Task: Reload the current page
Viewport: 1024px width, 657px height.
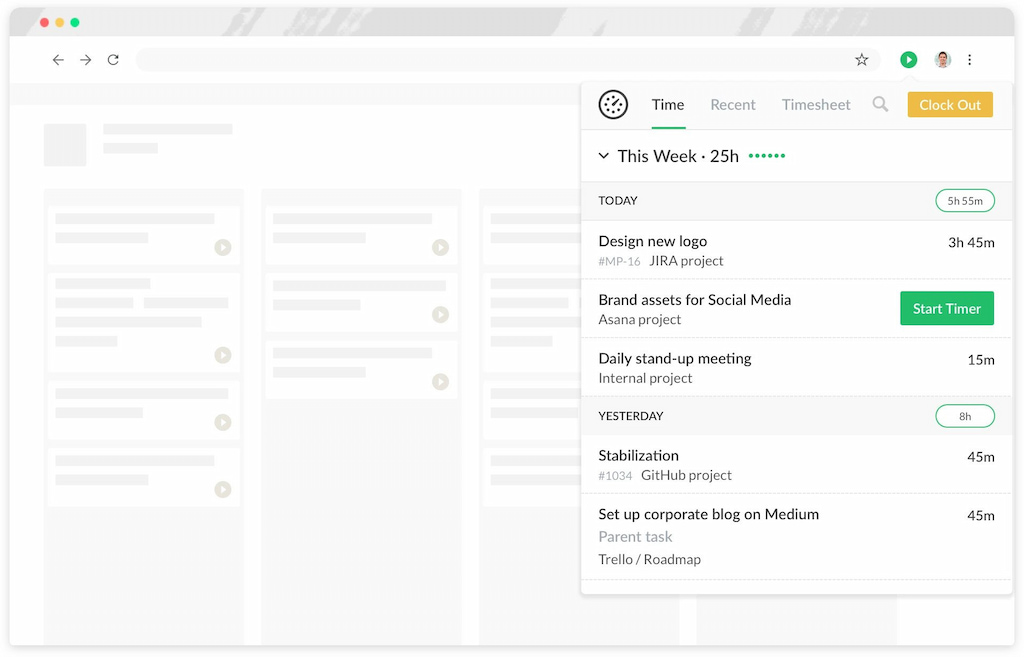Action: click(x=112, y=59)
